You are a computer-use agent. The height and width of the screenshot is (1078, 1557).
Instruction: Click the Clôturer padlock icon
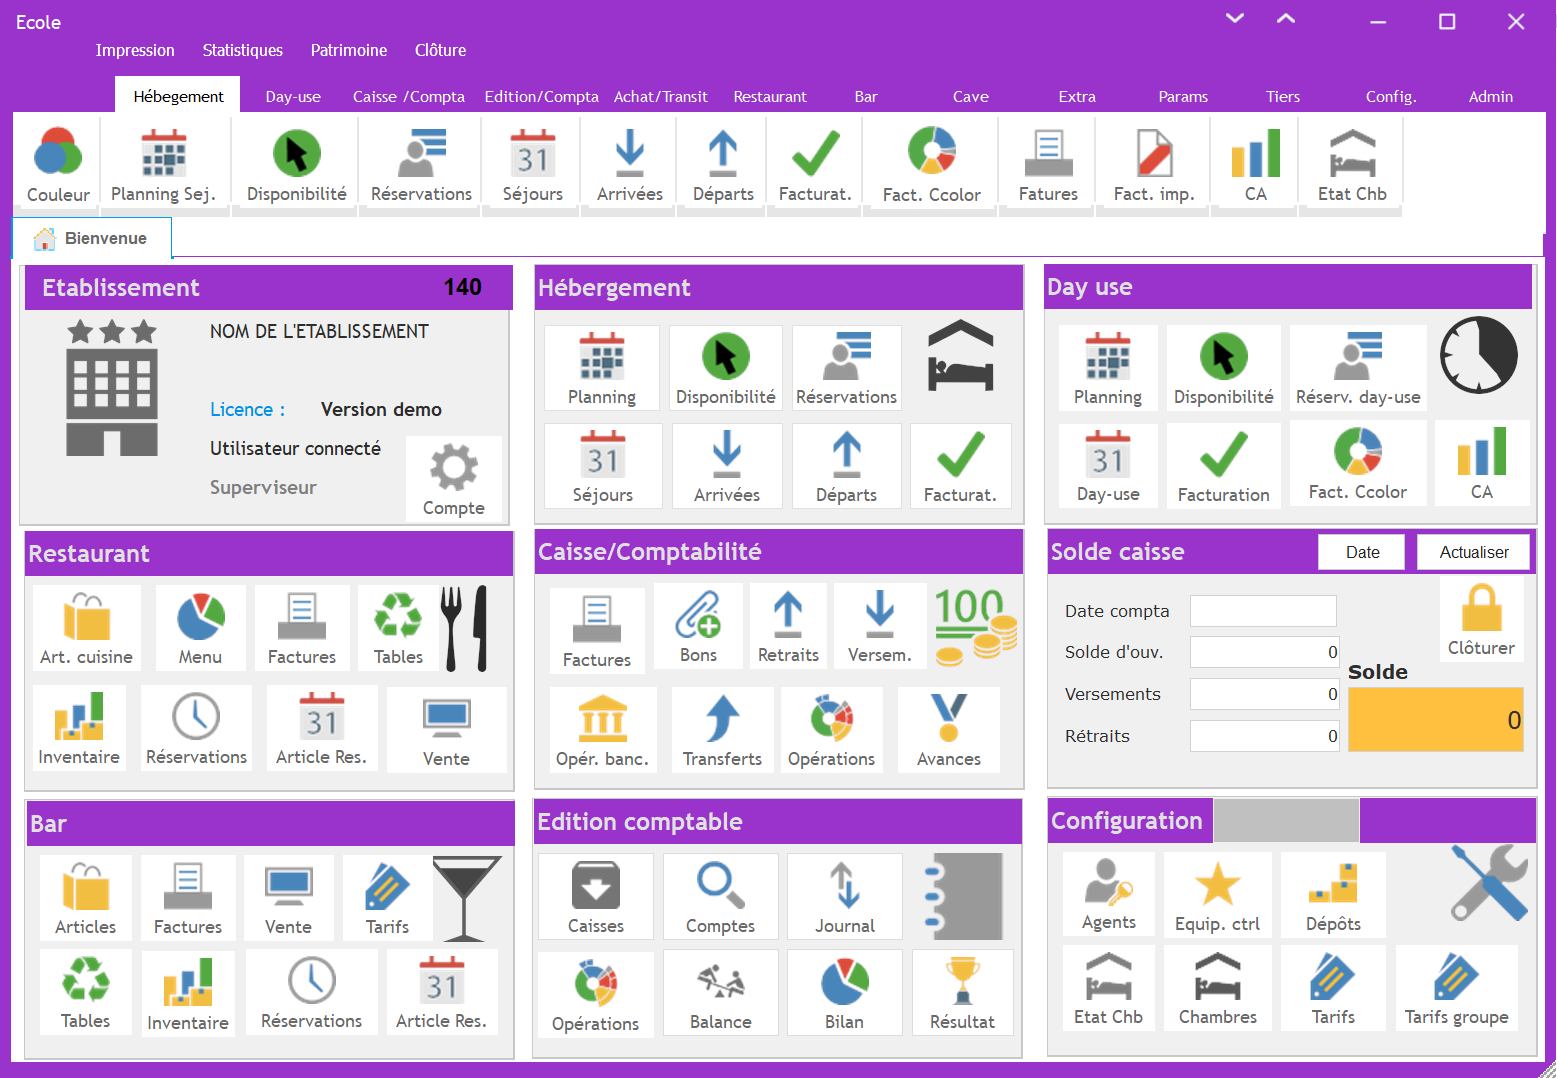coord(1481,620)
